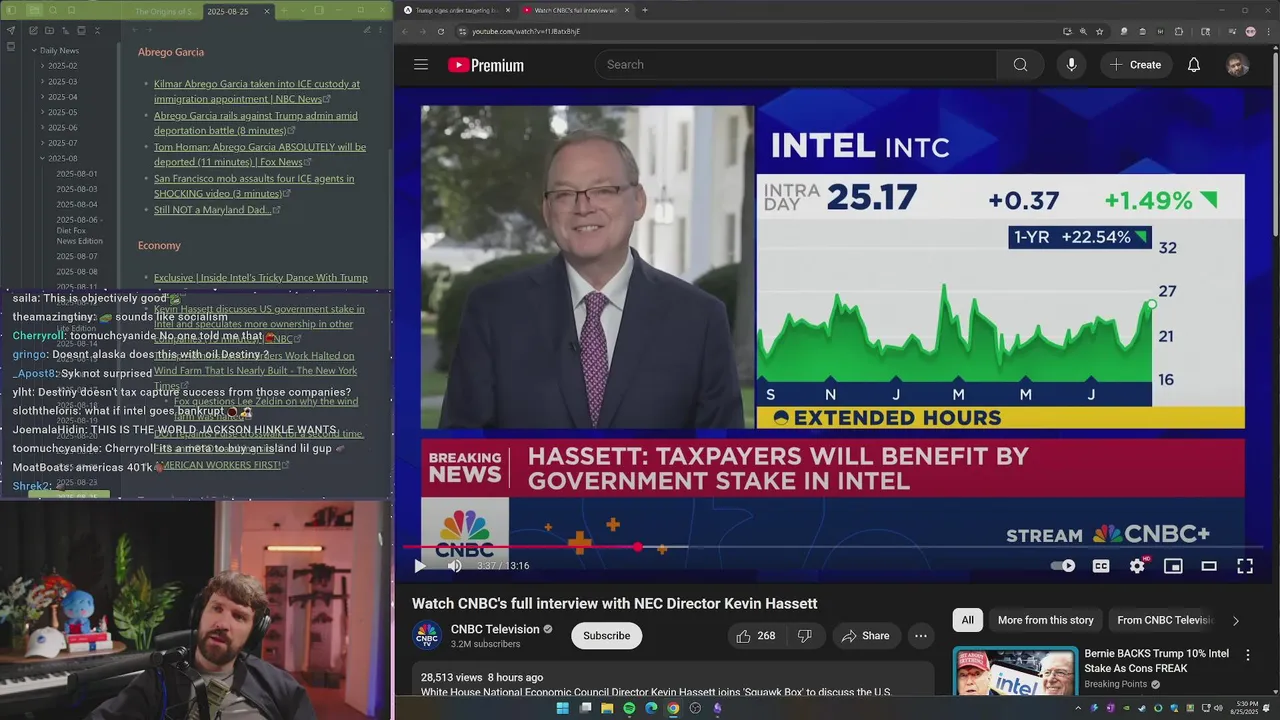Open Still NOT a Maryland Dad link
Image resolution: width=1280 pixels, height=720 pixels.
212,210
